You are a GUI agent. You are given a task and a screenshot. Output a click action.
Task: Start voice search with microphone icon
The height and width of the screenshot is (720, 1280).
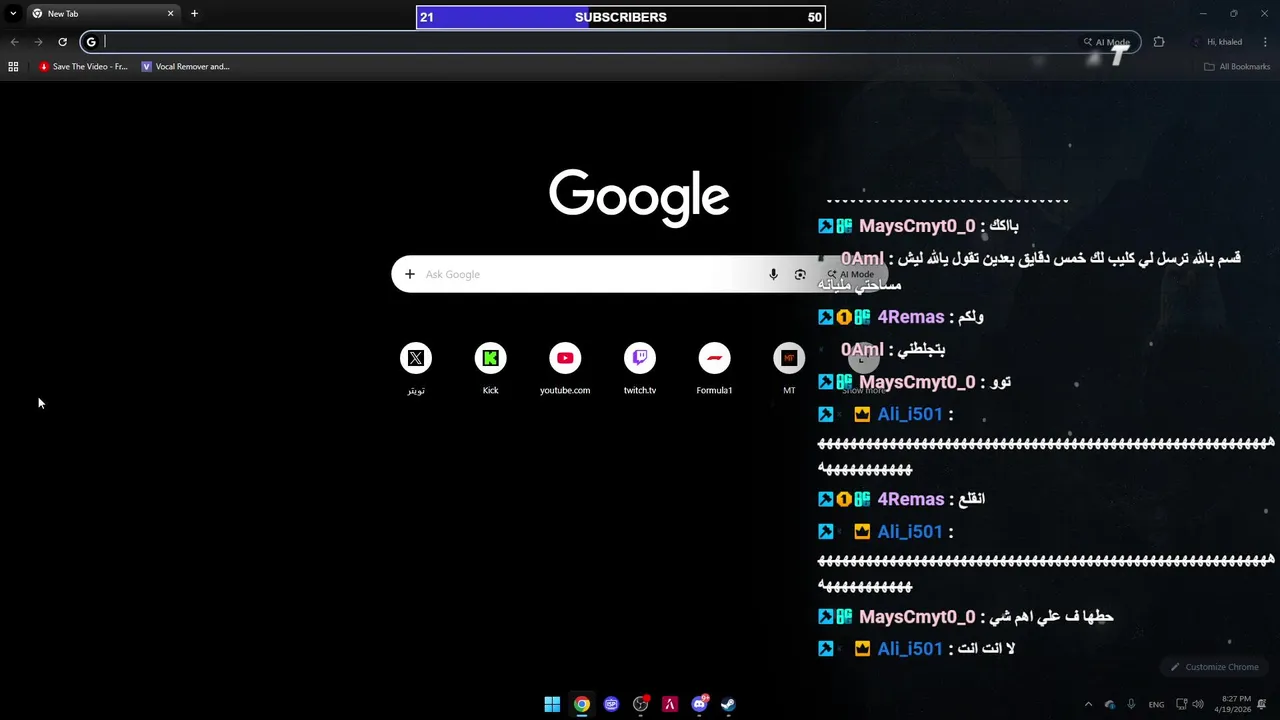773,274
